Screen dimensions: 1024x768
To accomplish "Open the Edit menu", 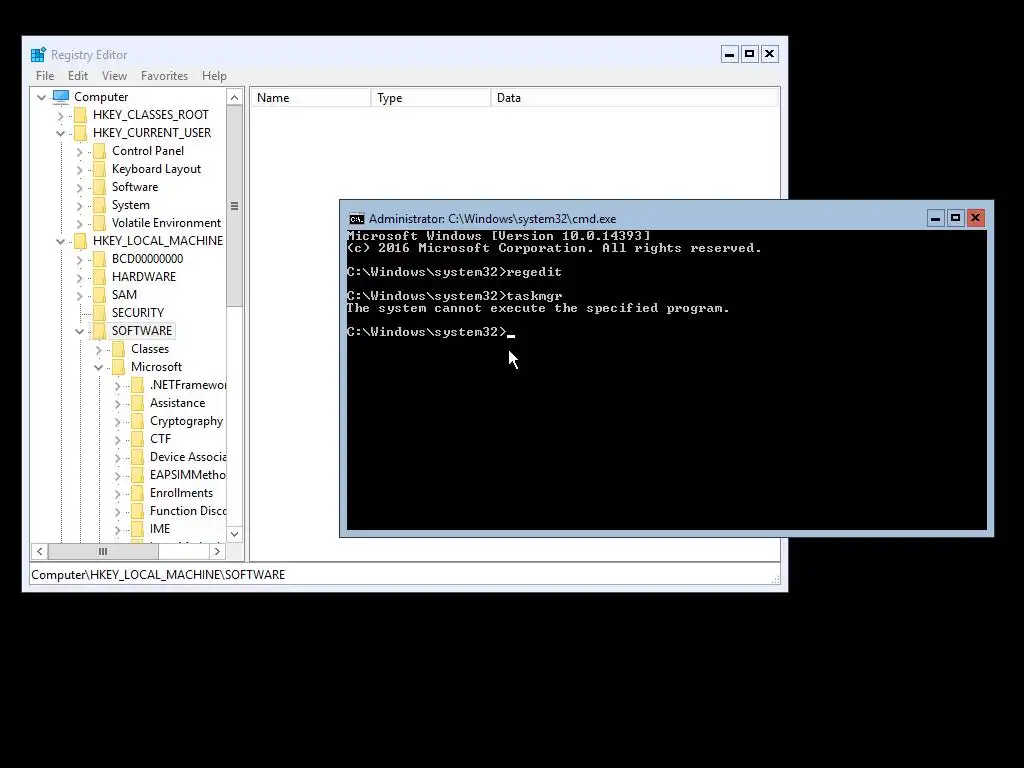I will (x=78, y=76).
